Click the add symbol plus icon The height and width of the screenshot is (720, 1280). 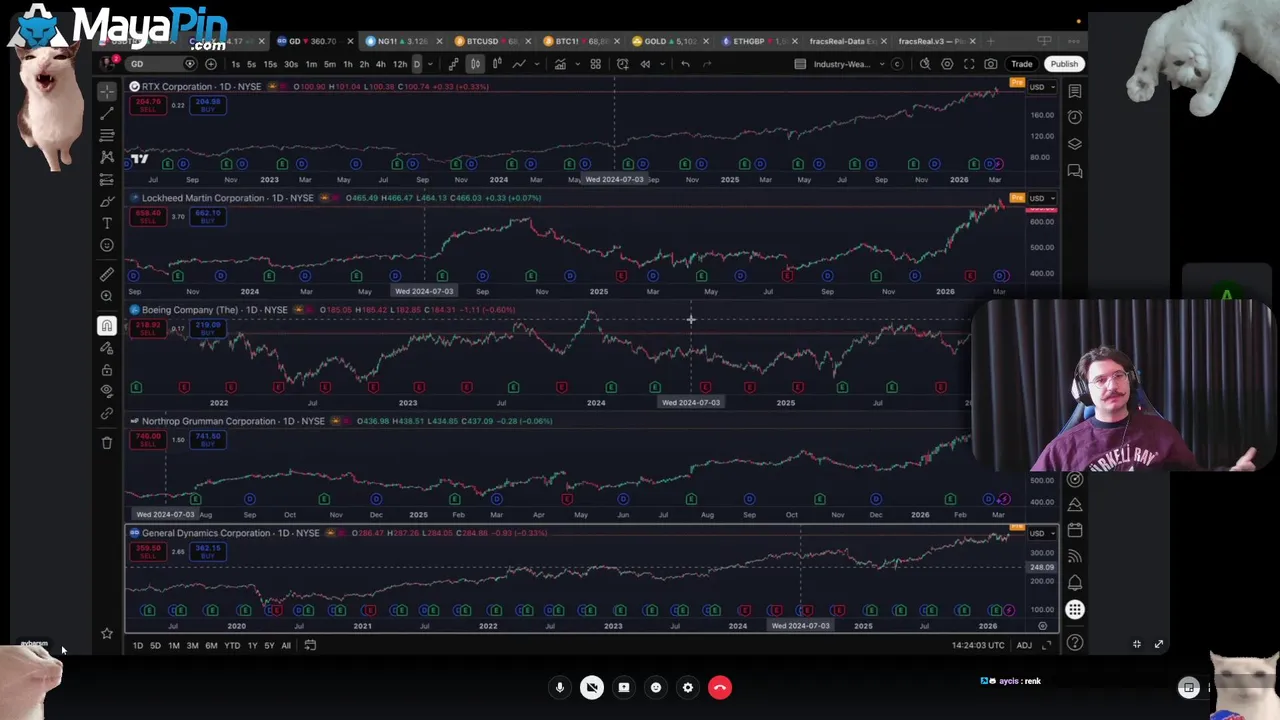211,64
